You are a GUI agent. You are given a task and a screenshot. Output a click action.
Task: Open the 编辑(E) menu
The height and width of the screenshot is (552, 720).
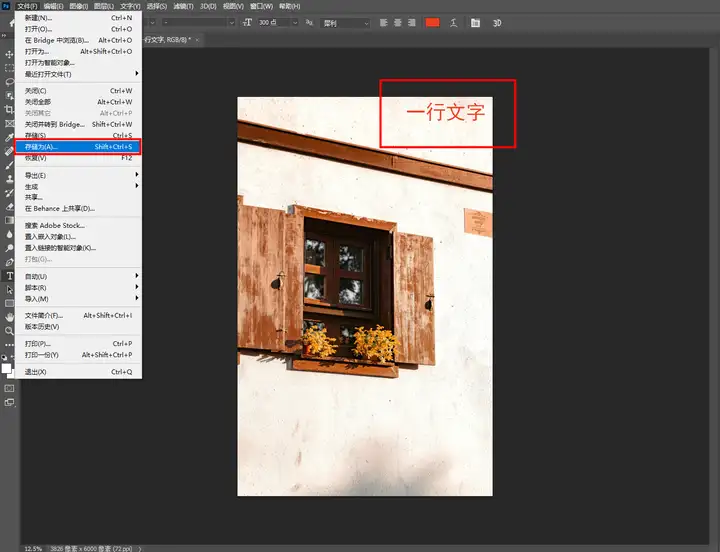[53, 6]
